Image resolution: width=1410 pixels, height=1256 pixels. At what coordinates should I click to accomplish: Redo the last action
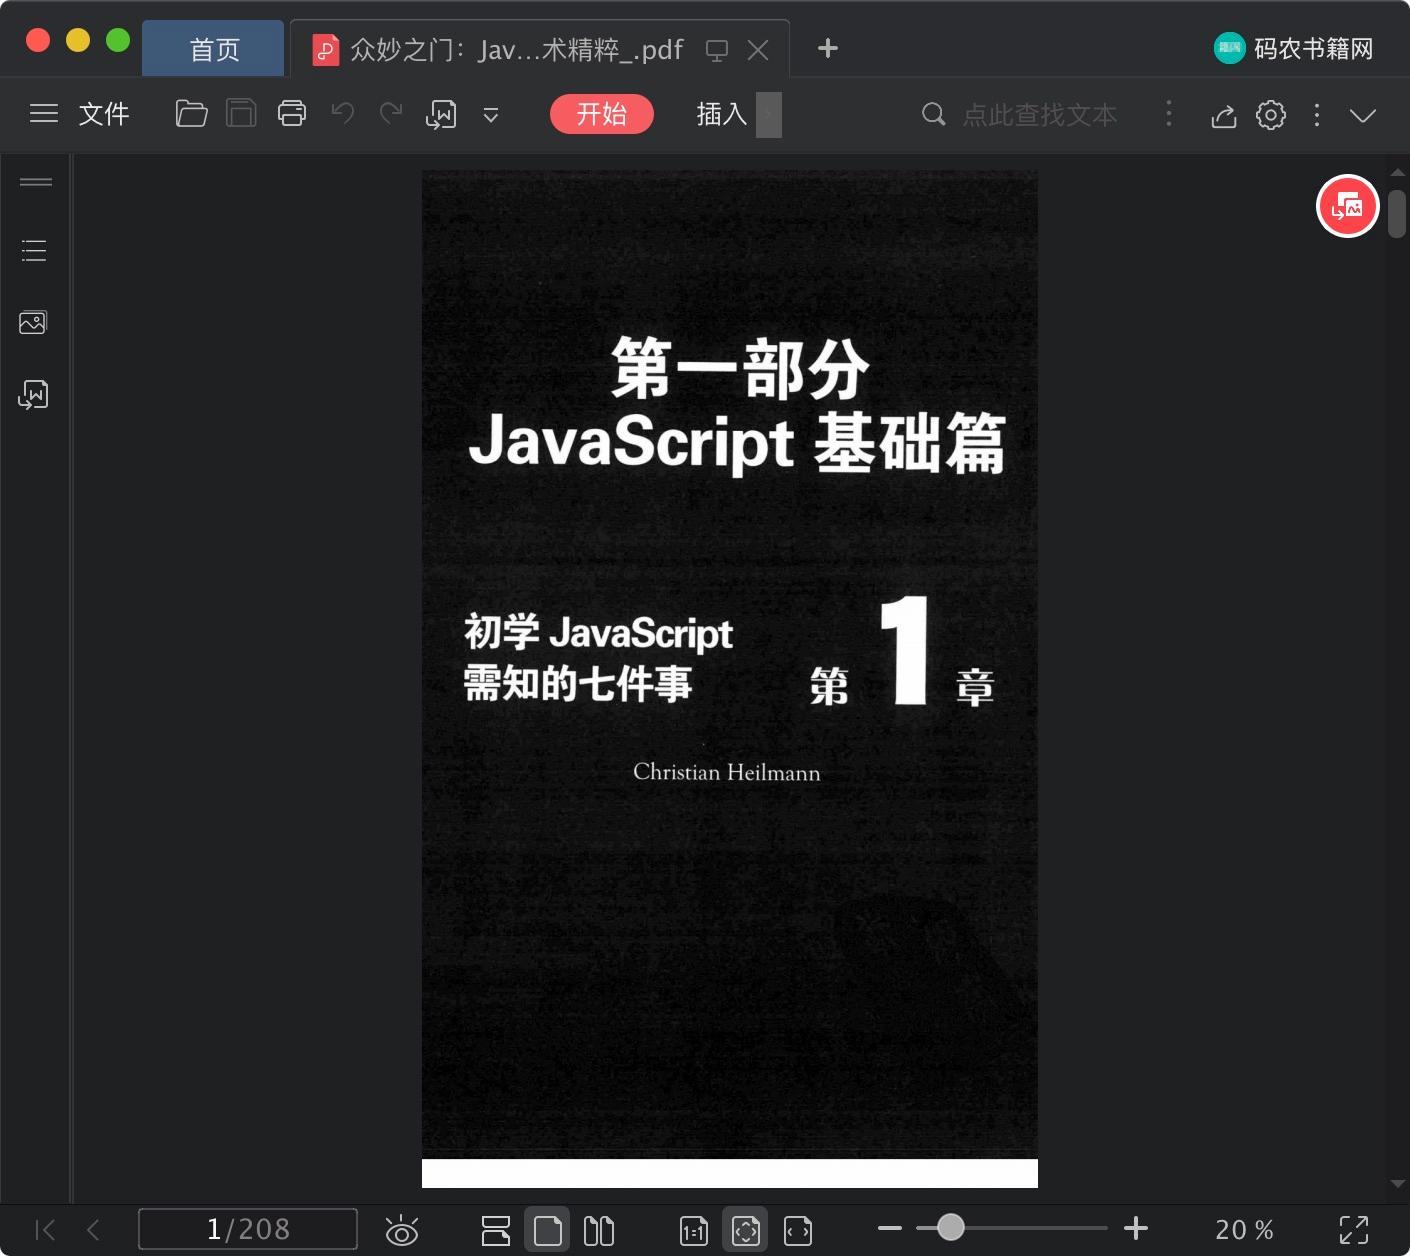tap(391, 113)
